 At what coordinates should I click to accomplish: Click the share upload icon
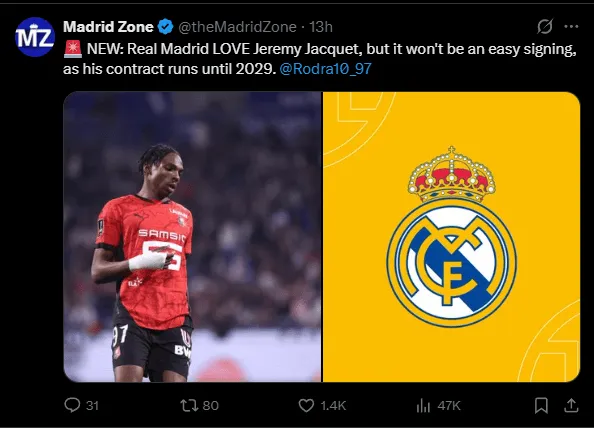click(571, 405)
